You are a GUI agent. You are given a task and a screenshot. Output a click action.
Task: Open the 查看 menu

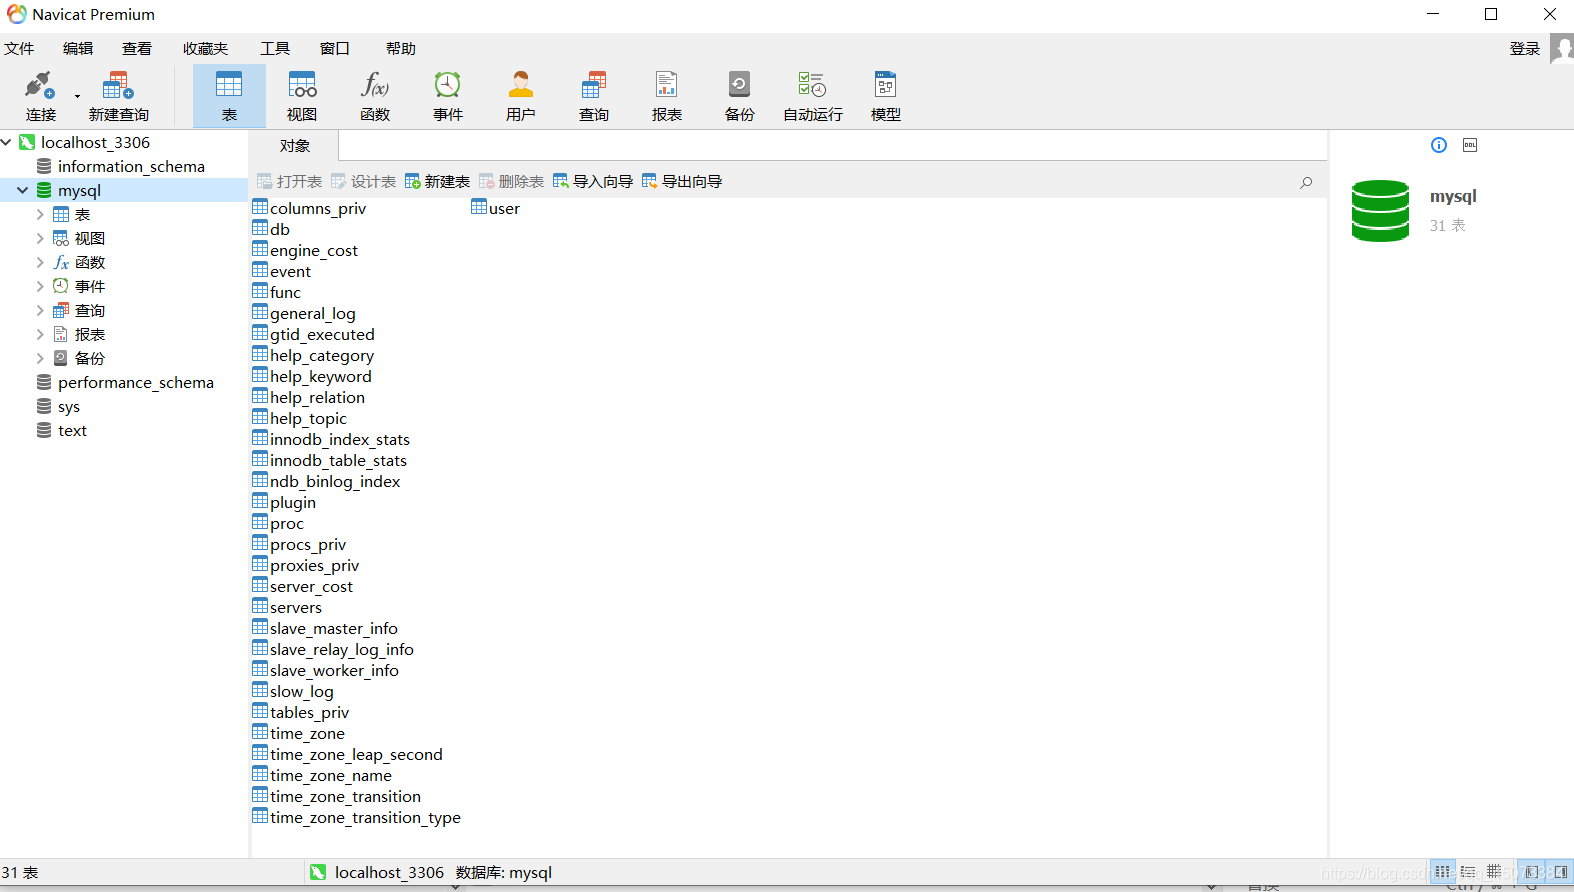tap(137, 48)
